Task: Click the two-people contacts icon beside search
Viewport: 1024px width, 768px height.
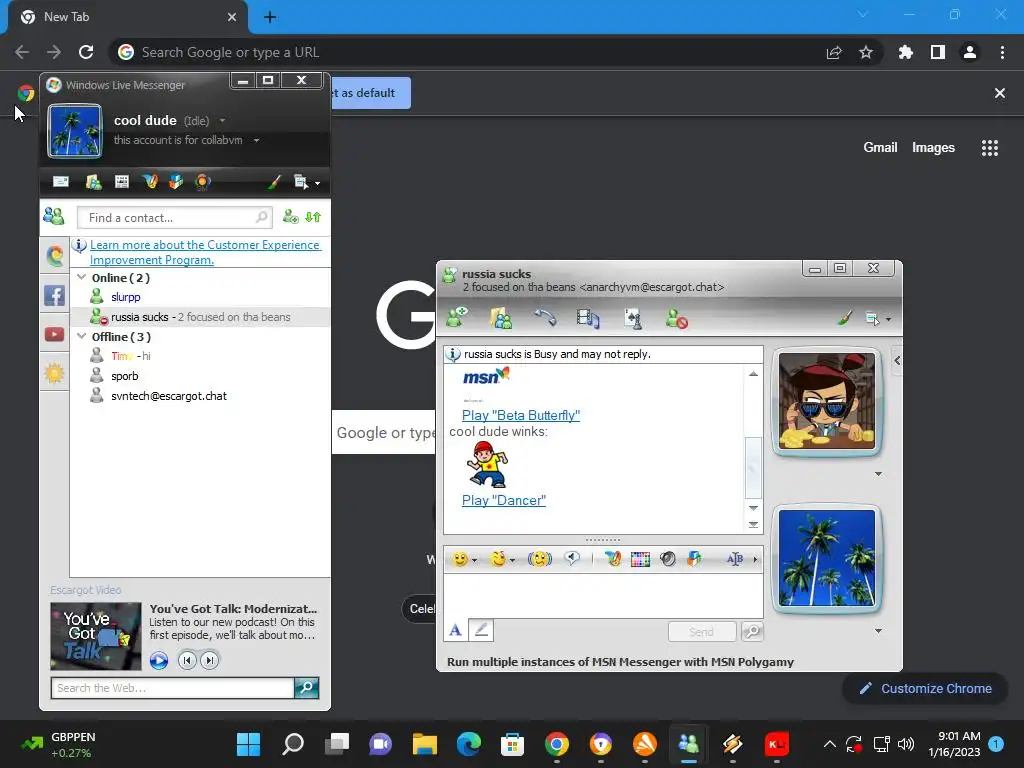Action: (54, 216)
